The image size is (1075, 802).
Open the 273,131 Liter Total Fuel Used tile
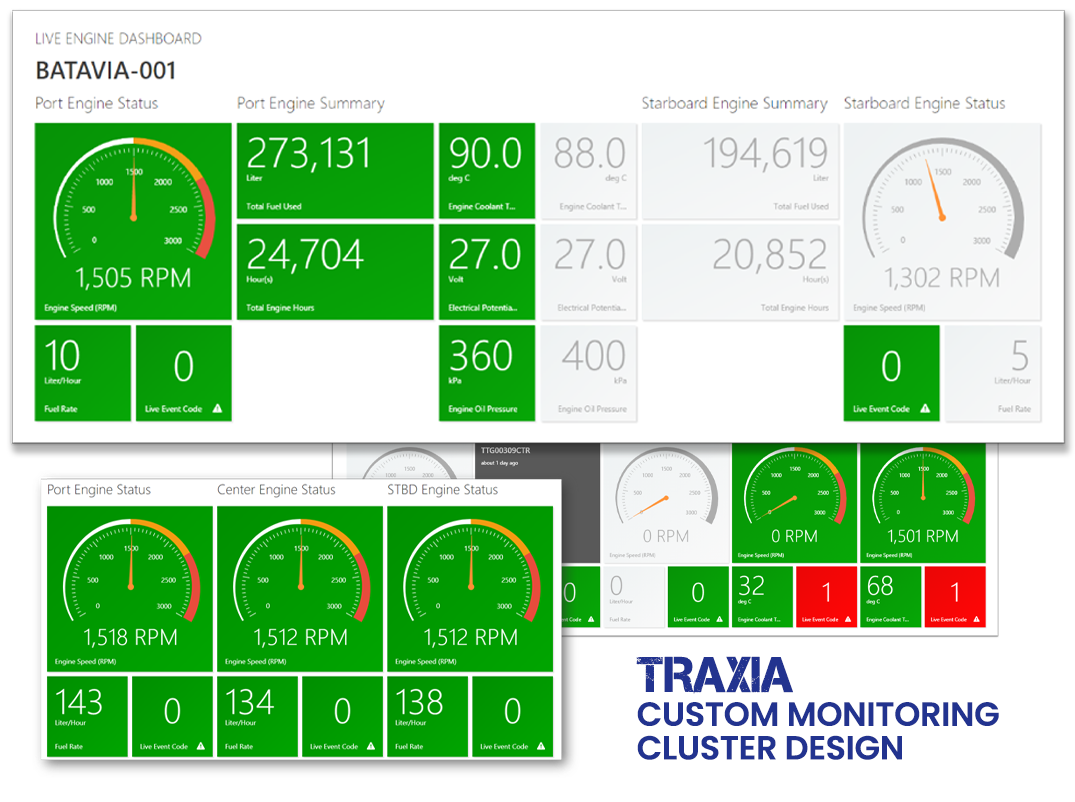tap(335, 170)
